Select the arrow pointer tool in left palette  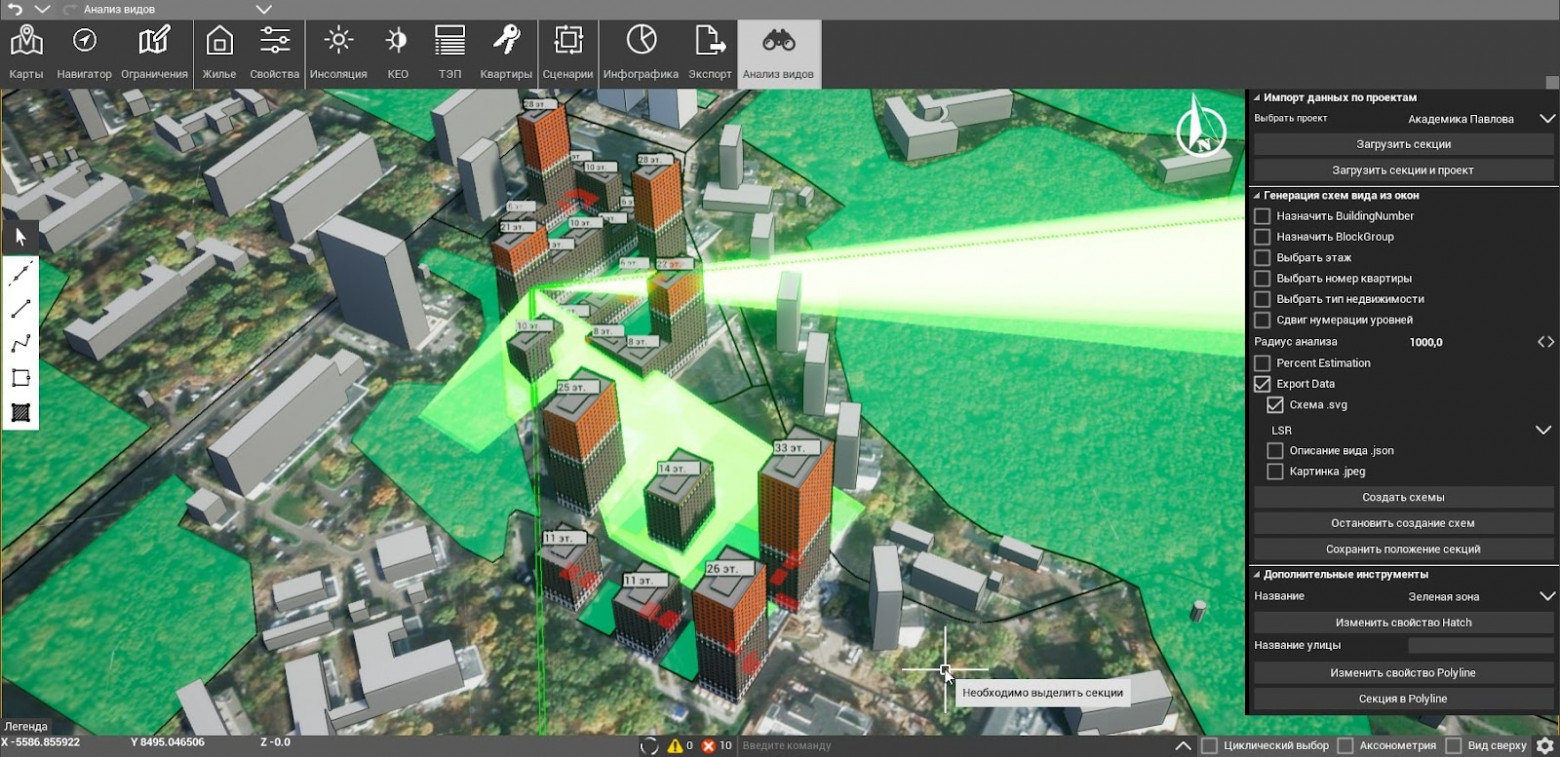pyautogui.click(x=21, y=237)
